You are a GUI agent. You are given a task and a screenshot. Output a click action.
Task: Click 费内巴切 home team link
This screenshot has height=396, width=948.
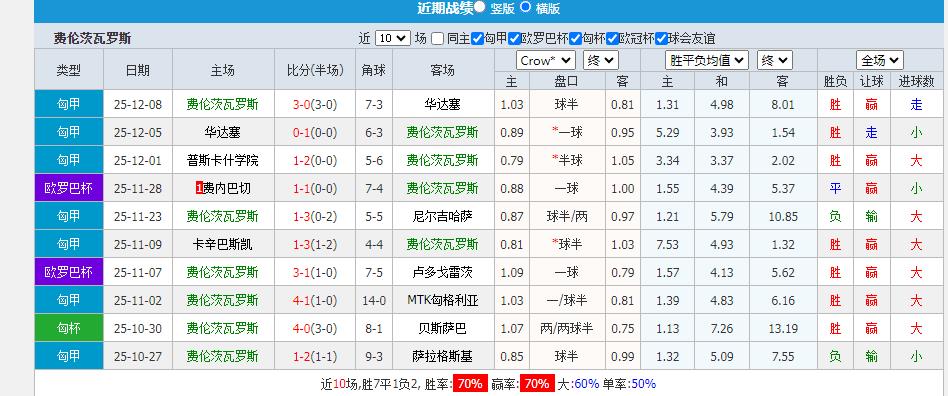click(x=227, y=189)
